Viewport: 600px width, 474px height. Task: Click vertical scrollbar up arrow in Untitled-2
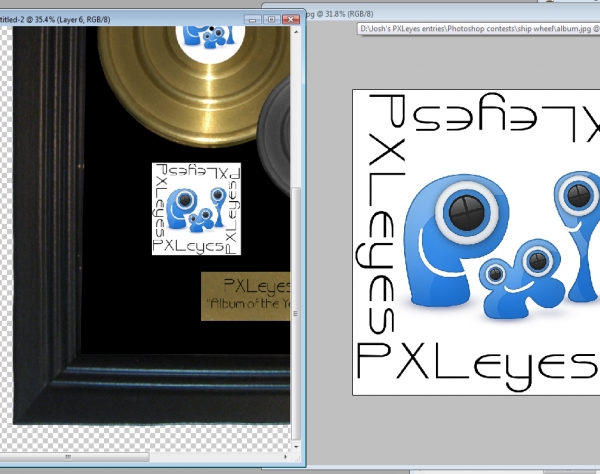pos(296,32)
